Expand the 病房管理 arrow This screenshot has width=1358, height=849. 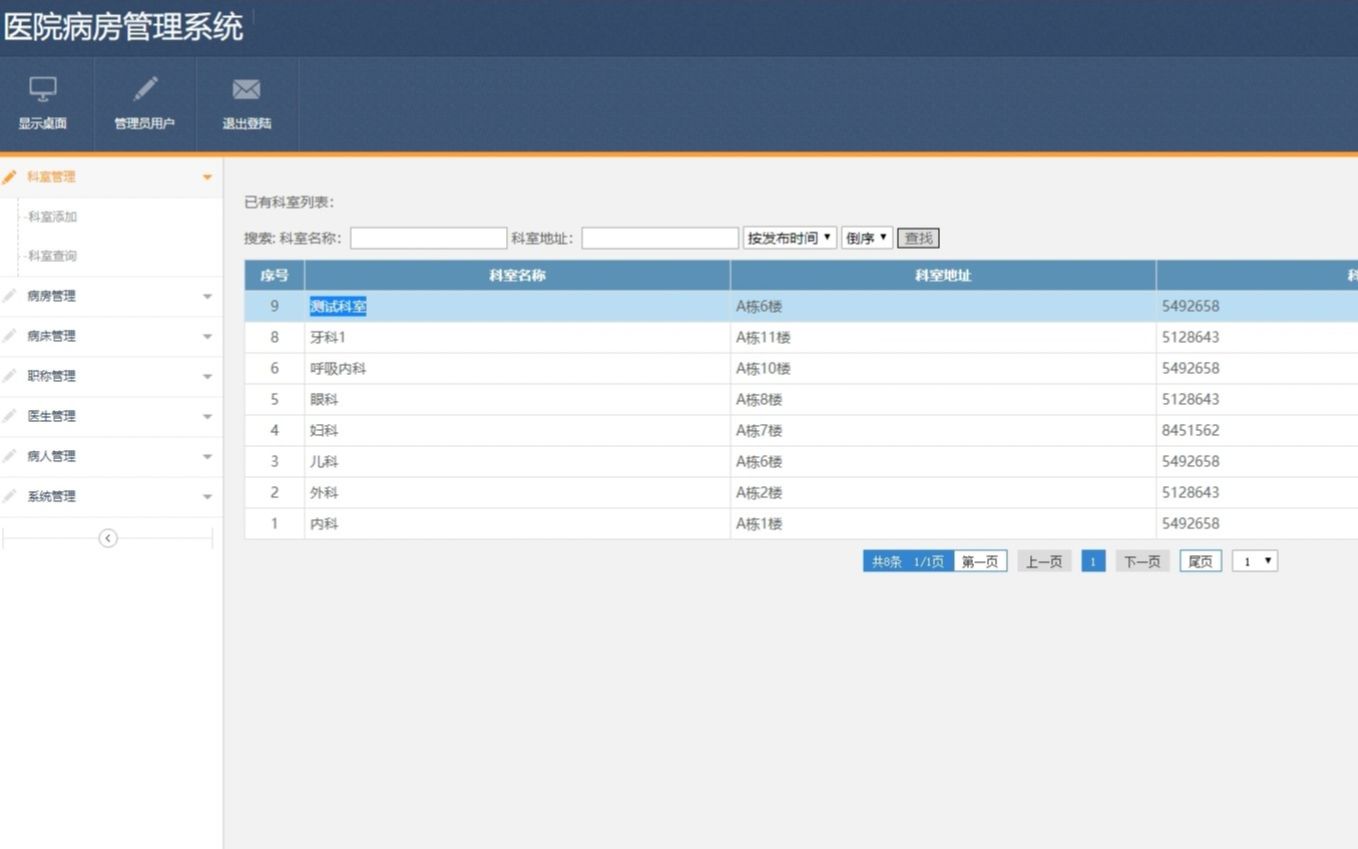tap(207, 297)
